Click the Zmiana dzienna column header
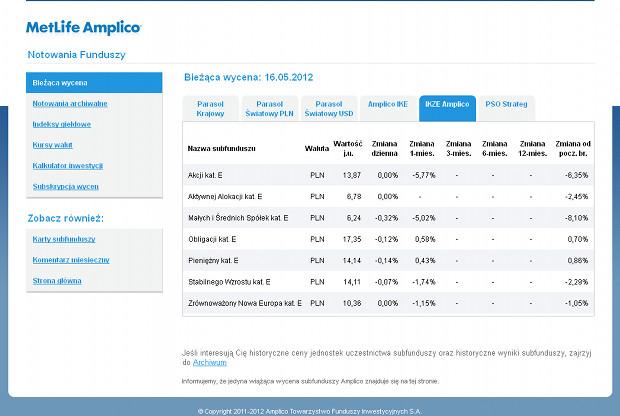The width and height of the screenshot is (620, 416). pyautogui.click(x=384, y=149)
